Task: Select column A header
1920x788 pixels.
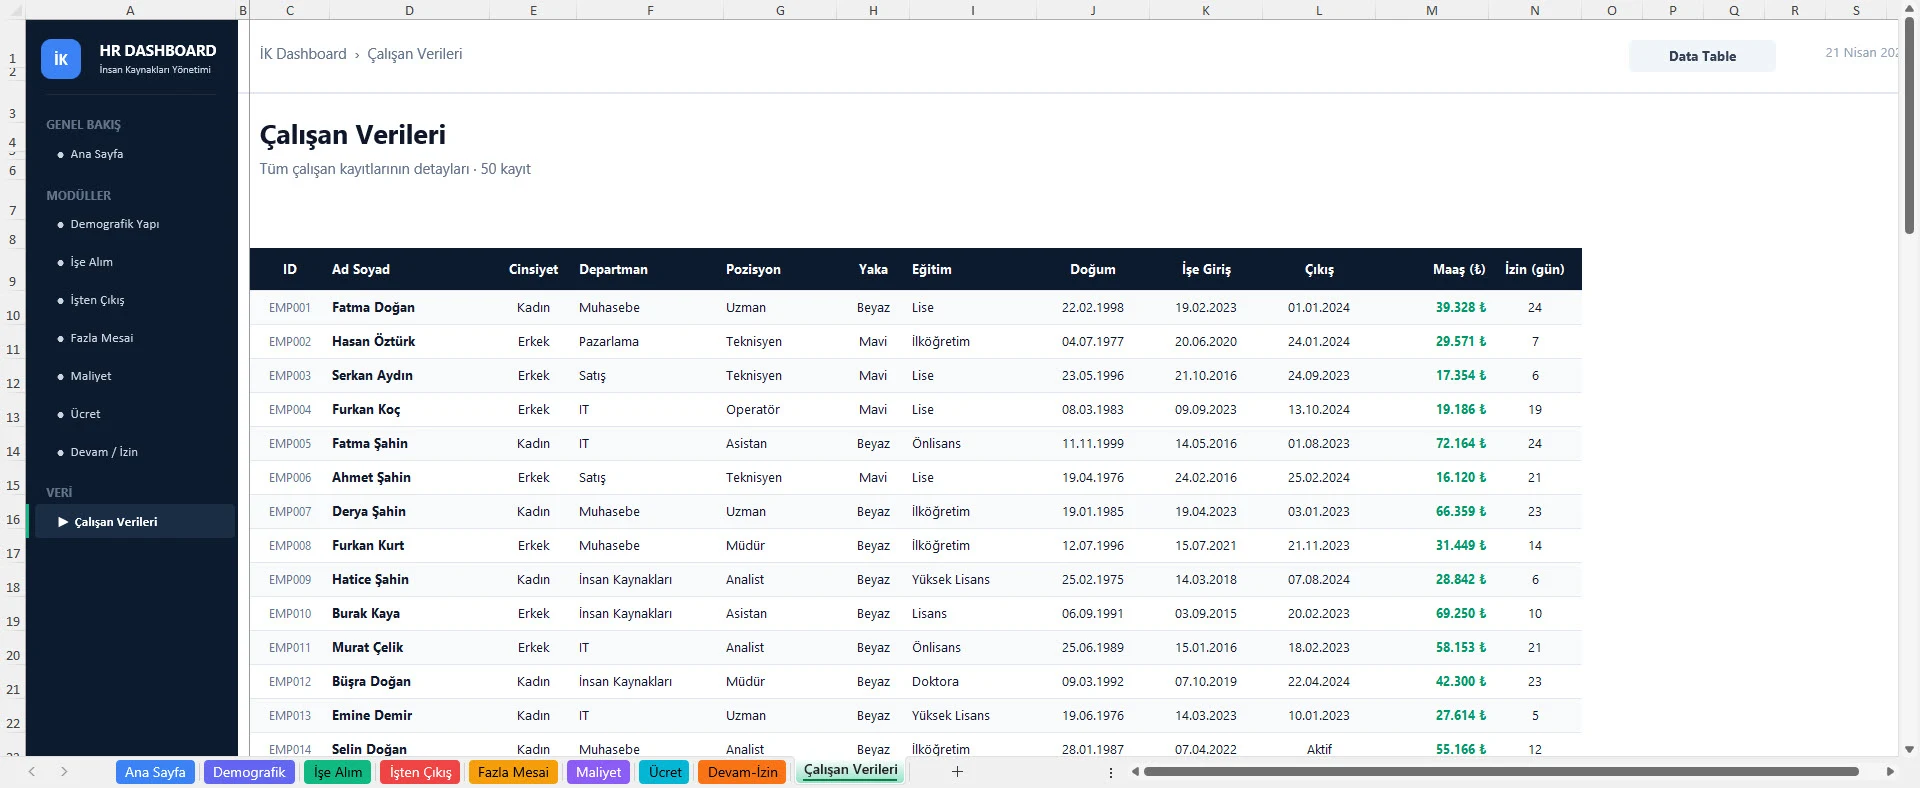Action: point(130,10)
